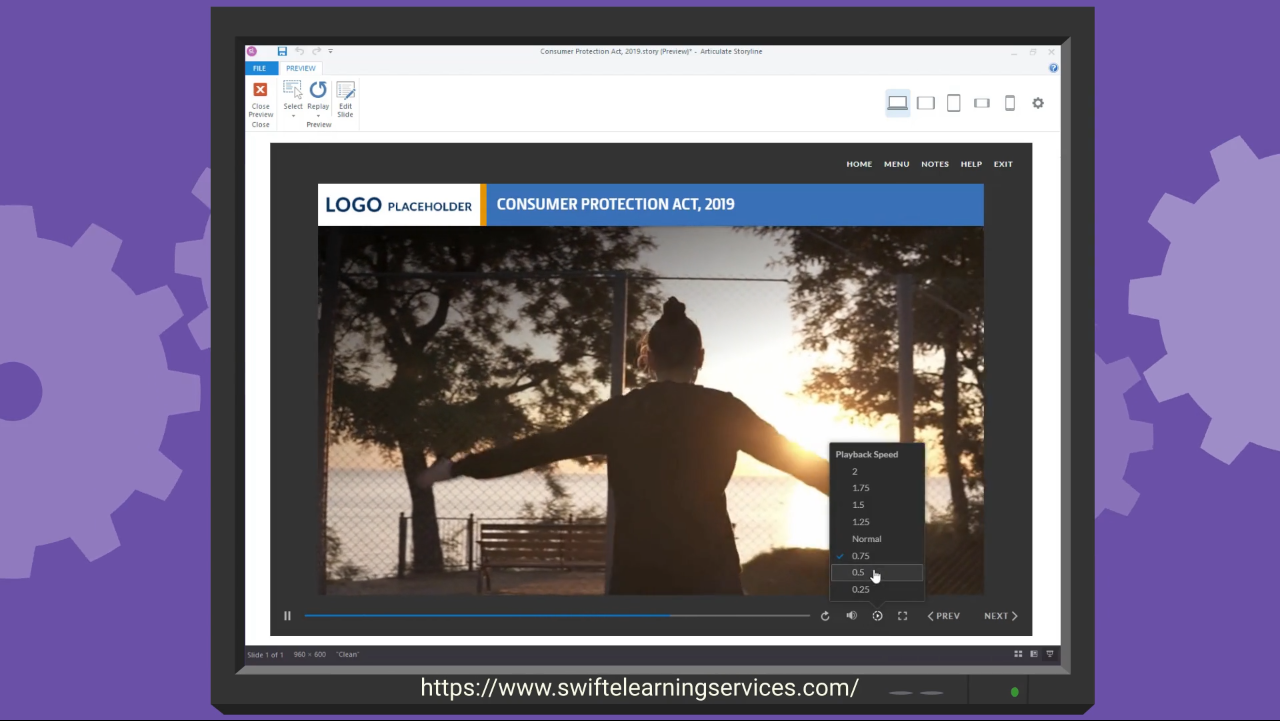Open the course MENU link
1280x721 pixels.
click(897, 164)
